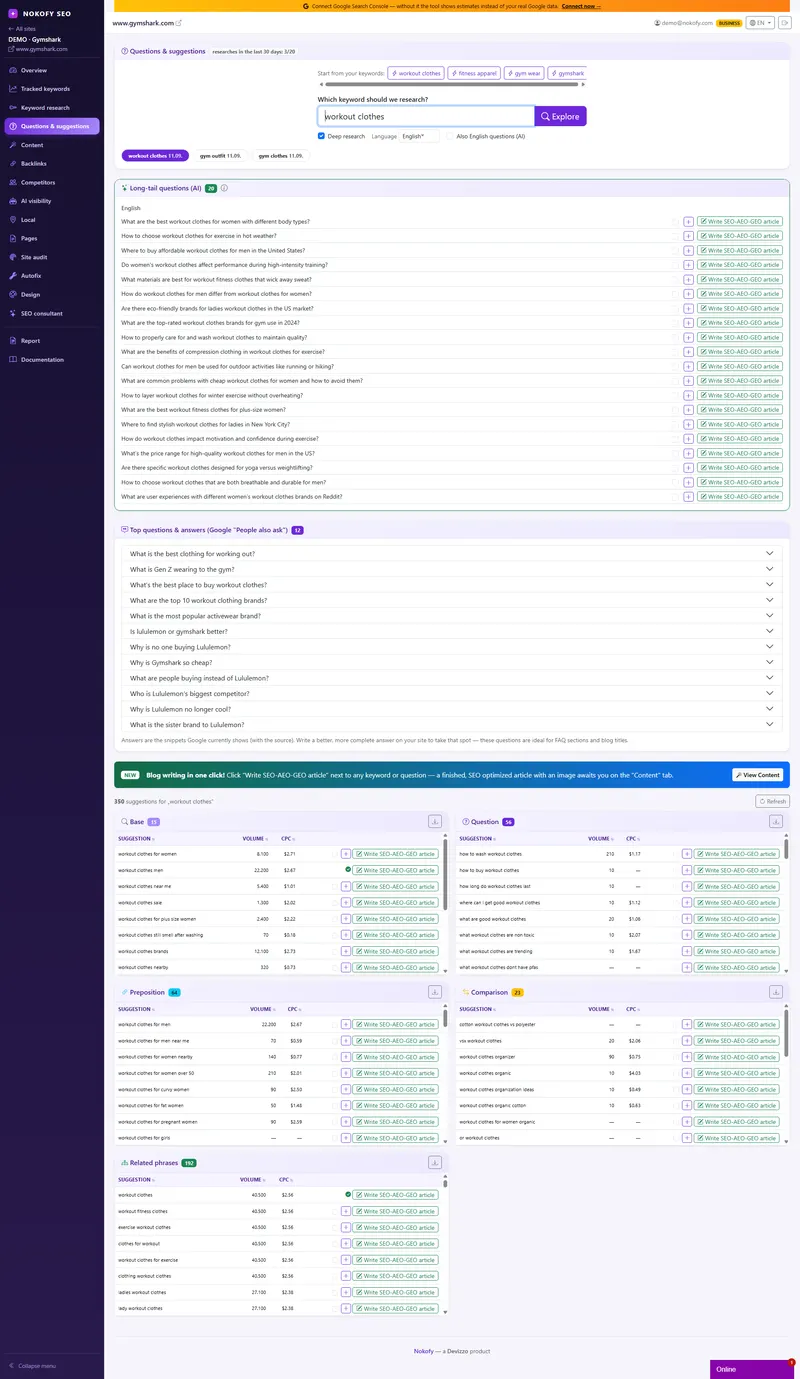The height and width of the screenshot is (1379, 800).
Task: Click the plus icon for 'workout clothes organizer'
Action: pyautogui.click(x=687, y=1057)
